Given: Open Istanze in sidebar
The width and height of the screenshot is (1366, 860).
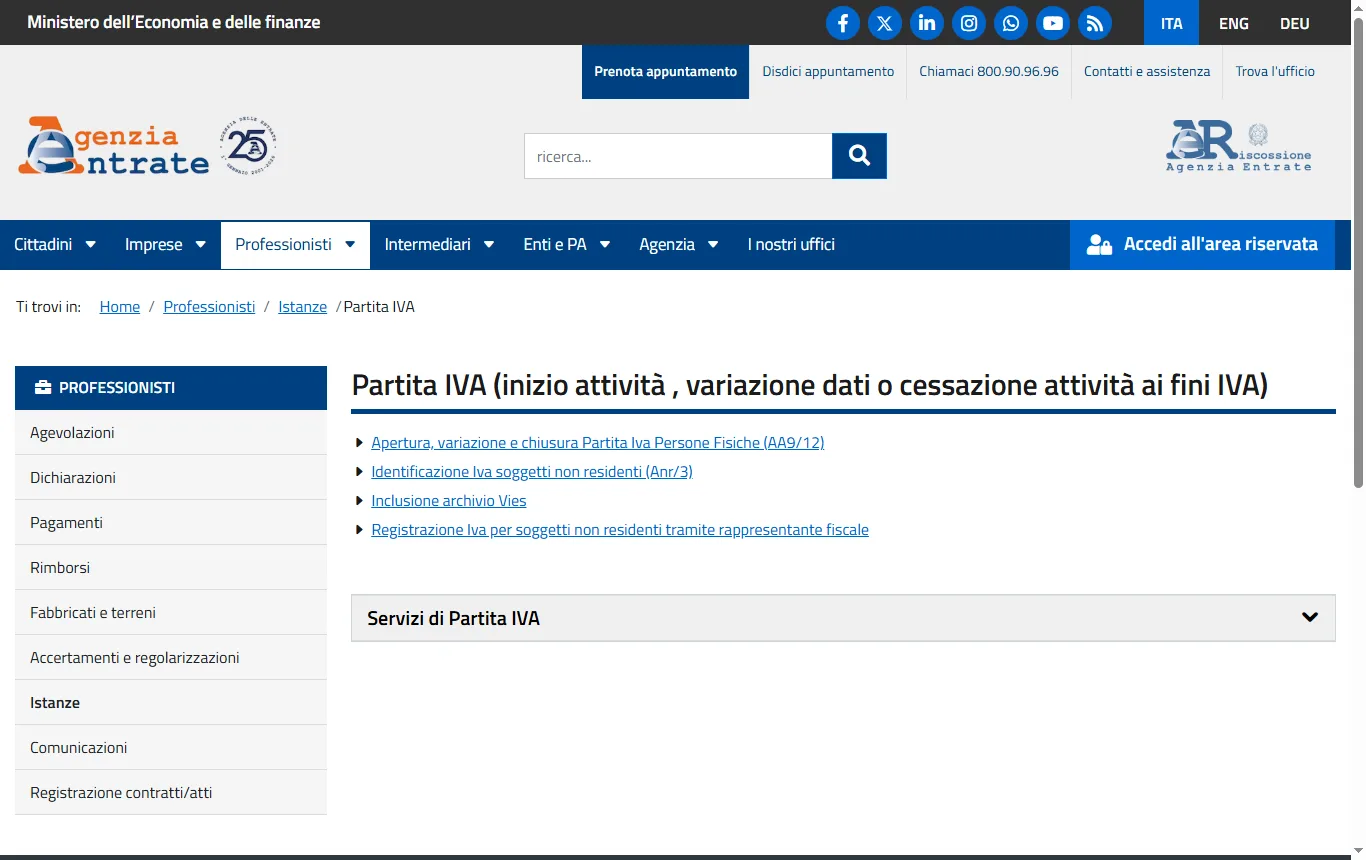Looking at the screenshot, I should (x=171, y=703).
